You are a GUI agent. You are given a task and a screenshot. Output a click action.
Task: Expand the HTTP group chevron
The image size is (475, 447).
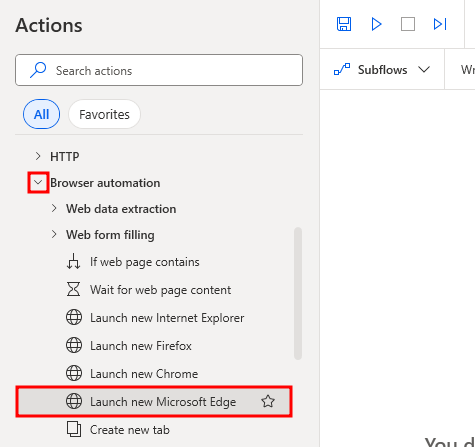(38, 156)
